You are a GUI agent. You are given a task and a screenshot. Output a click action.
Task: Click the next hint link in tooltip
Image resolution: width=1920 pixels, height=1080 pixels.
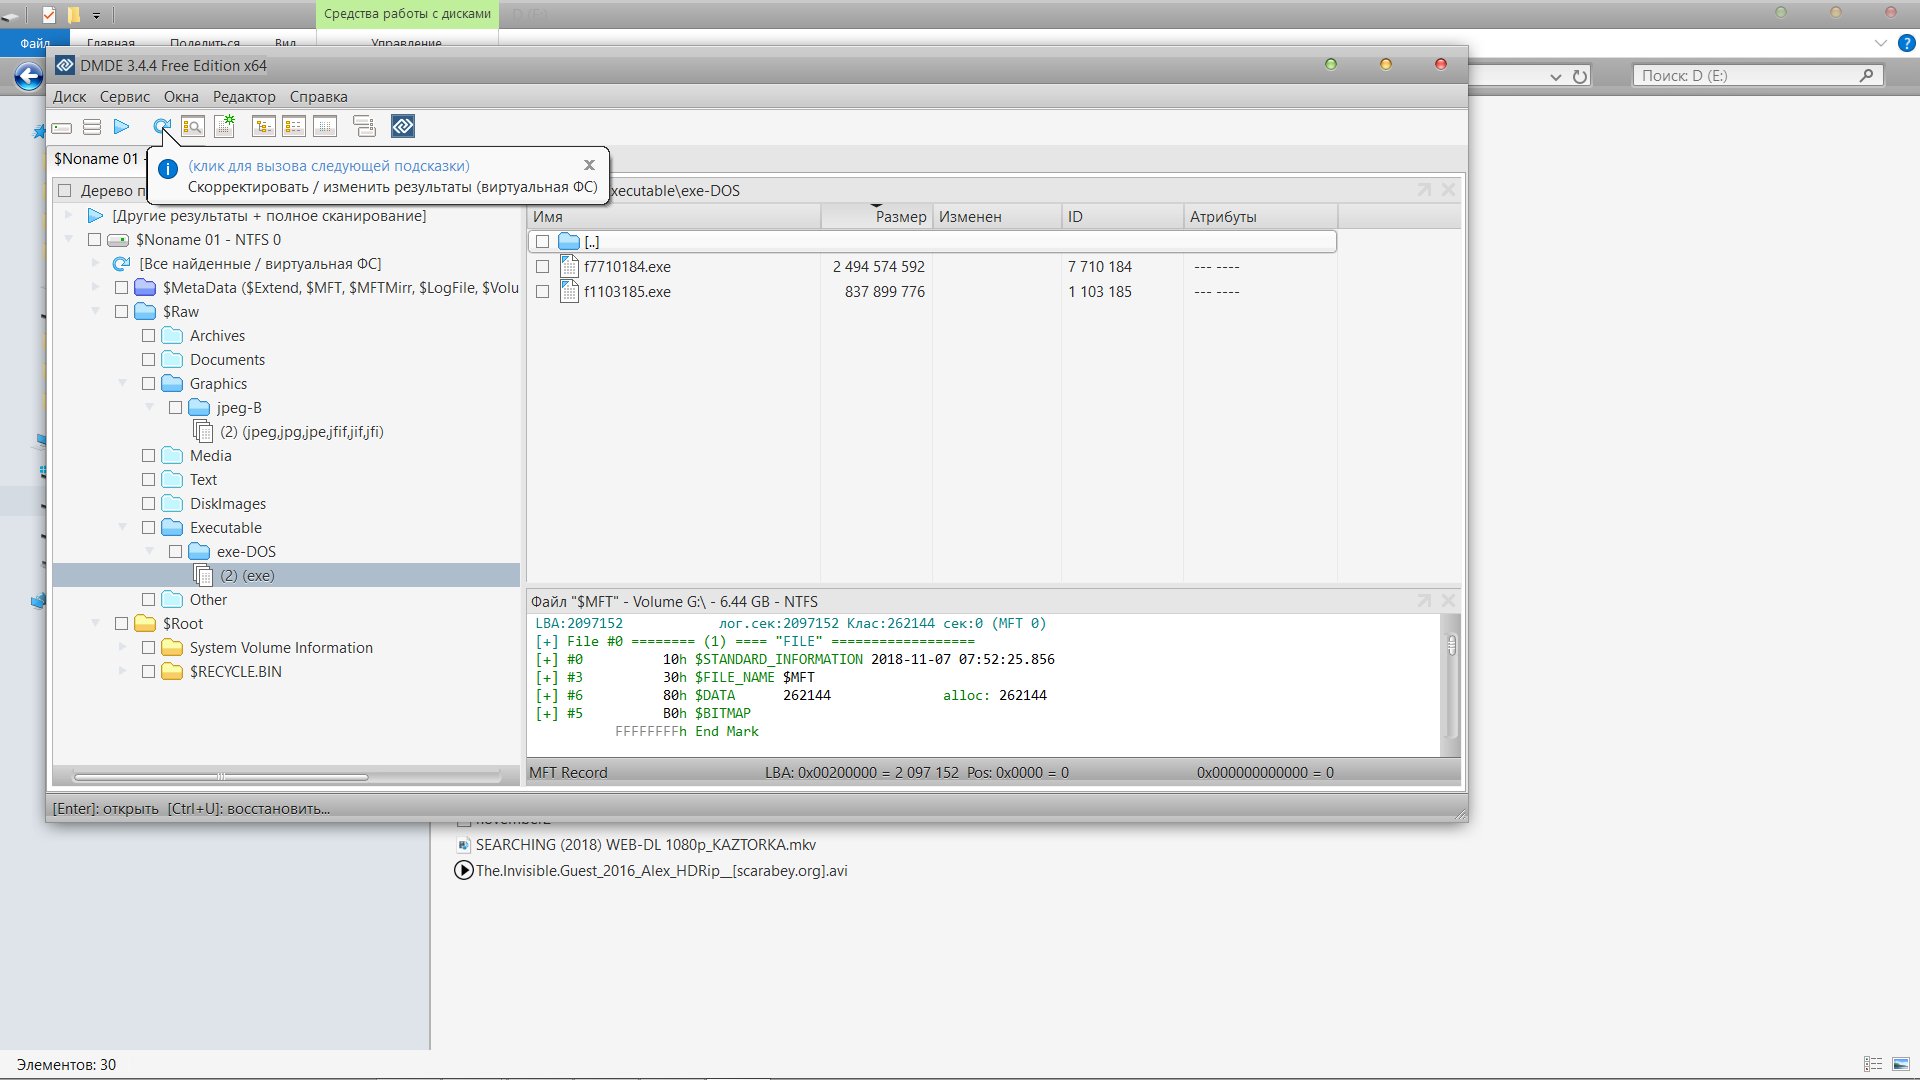[329, 166]
